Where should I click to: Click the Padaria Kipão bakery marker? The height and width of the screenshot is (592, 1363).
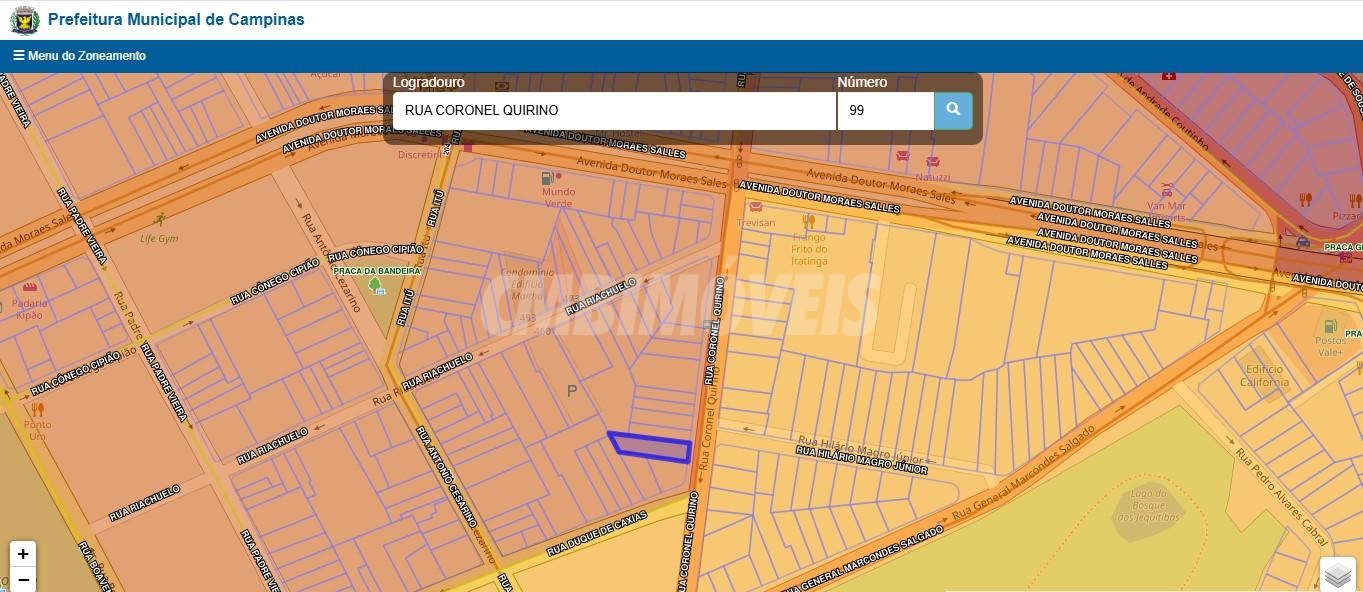coord(29,287)
